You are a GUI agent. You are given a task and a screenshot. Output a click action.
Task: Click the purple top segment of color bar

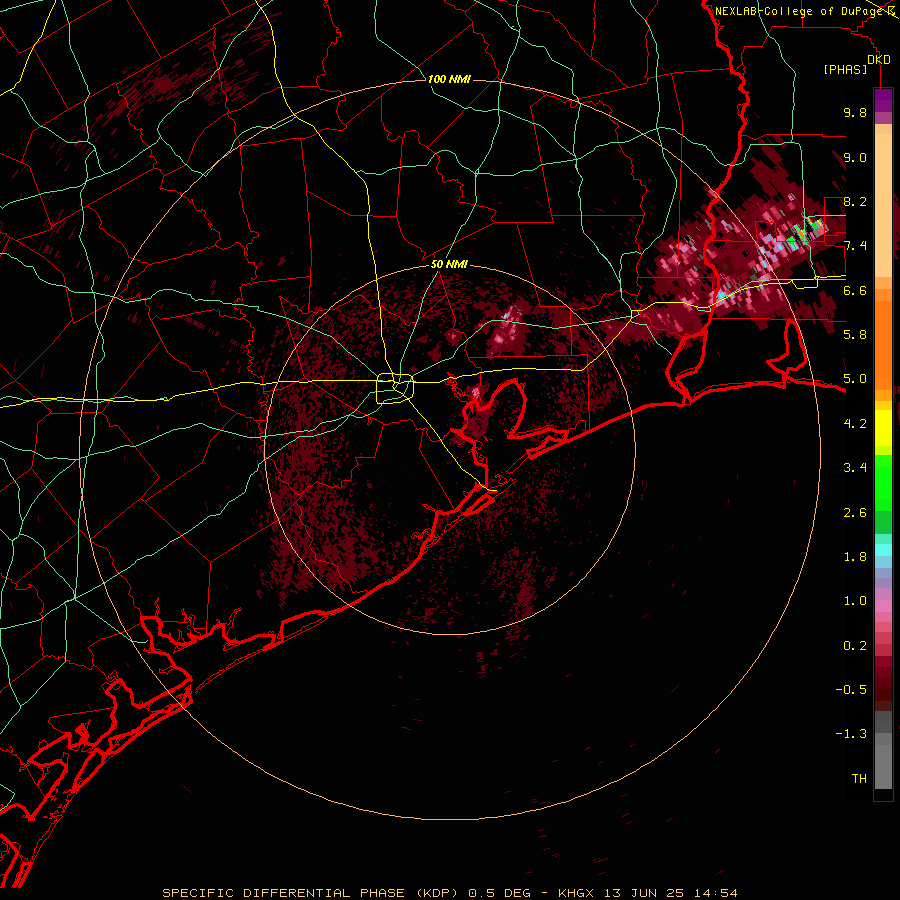[x=883, y=100]
